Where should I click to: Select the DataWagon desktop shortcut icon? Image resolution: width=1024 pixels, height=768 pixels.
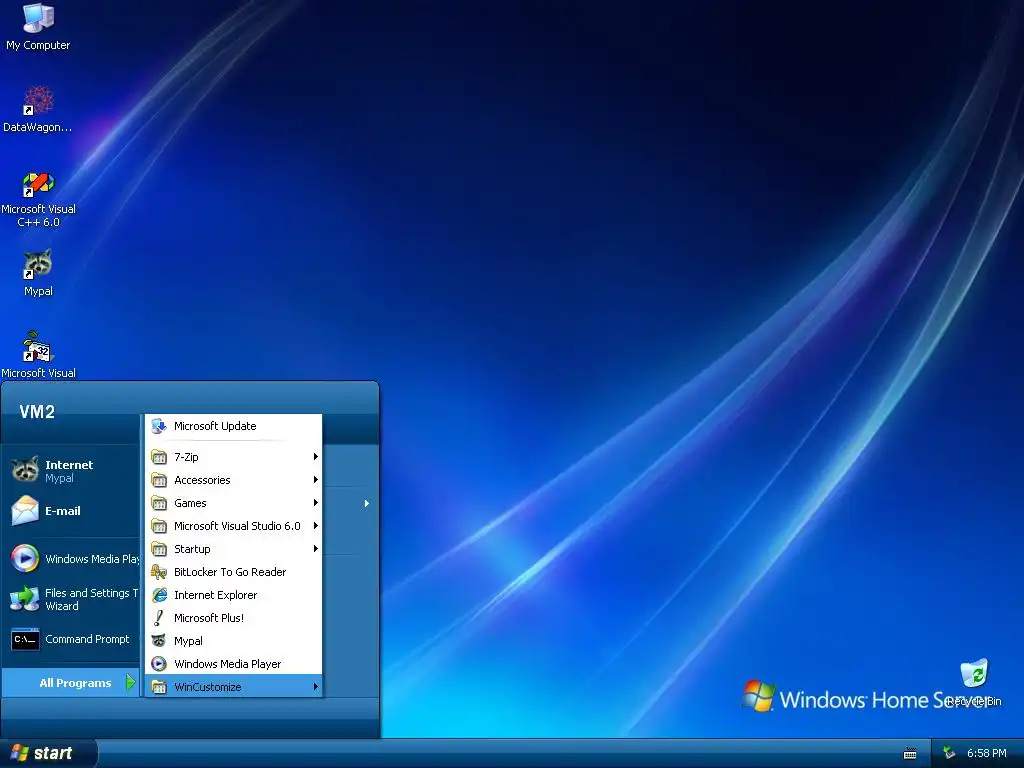tap(38, 101)
